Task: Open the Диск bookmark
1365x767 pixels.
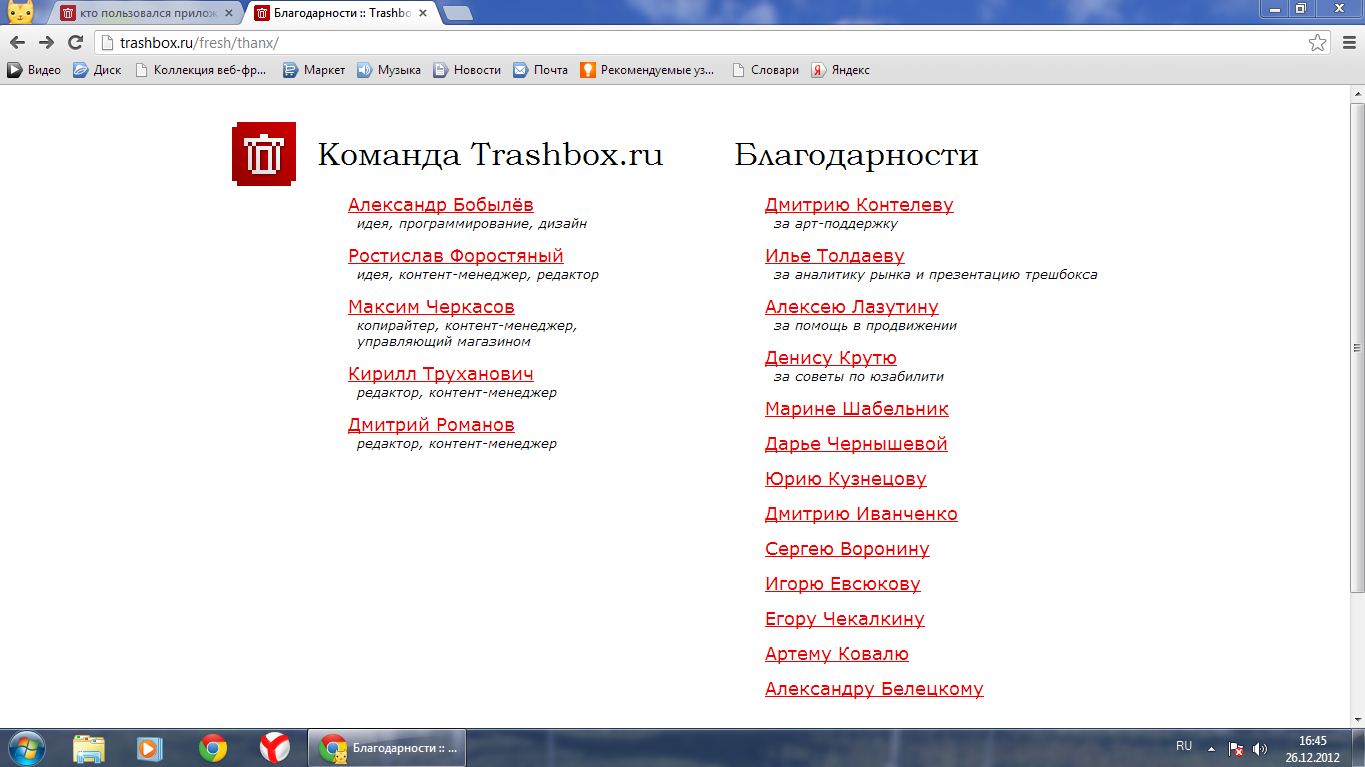Action: point(97,70)
